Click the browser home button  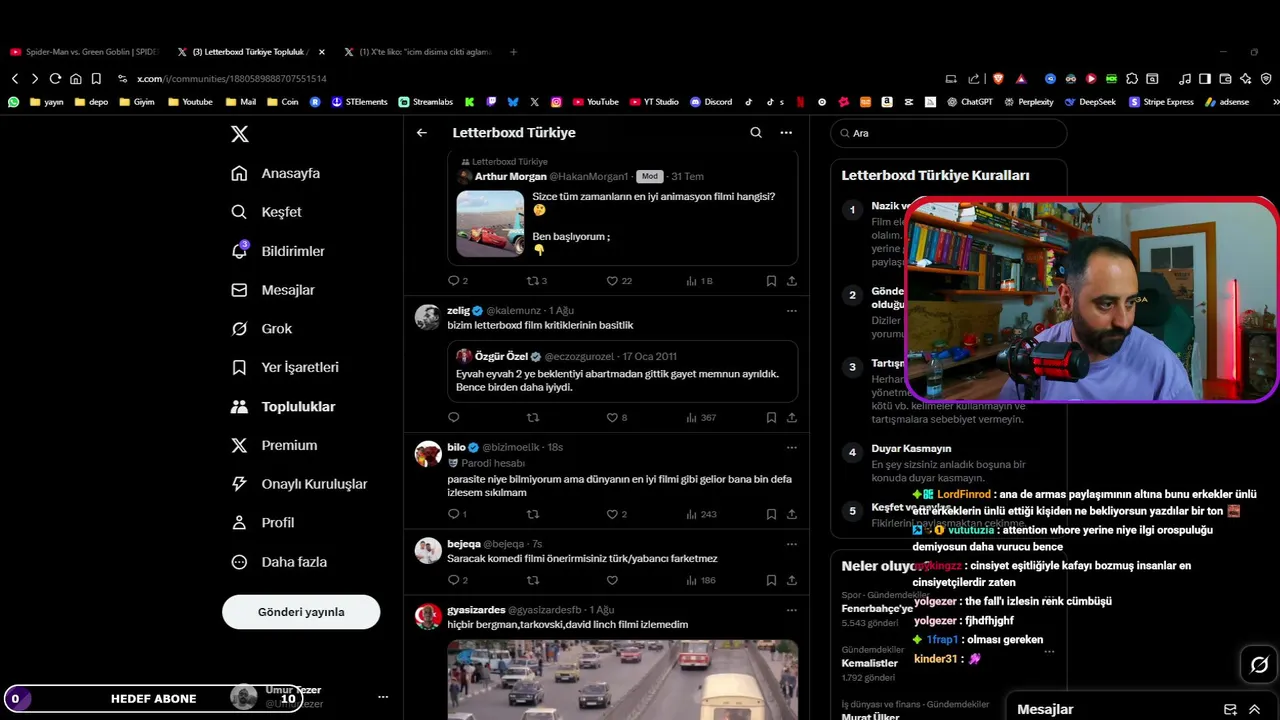click(75, 79)
